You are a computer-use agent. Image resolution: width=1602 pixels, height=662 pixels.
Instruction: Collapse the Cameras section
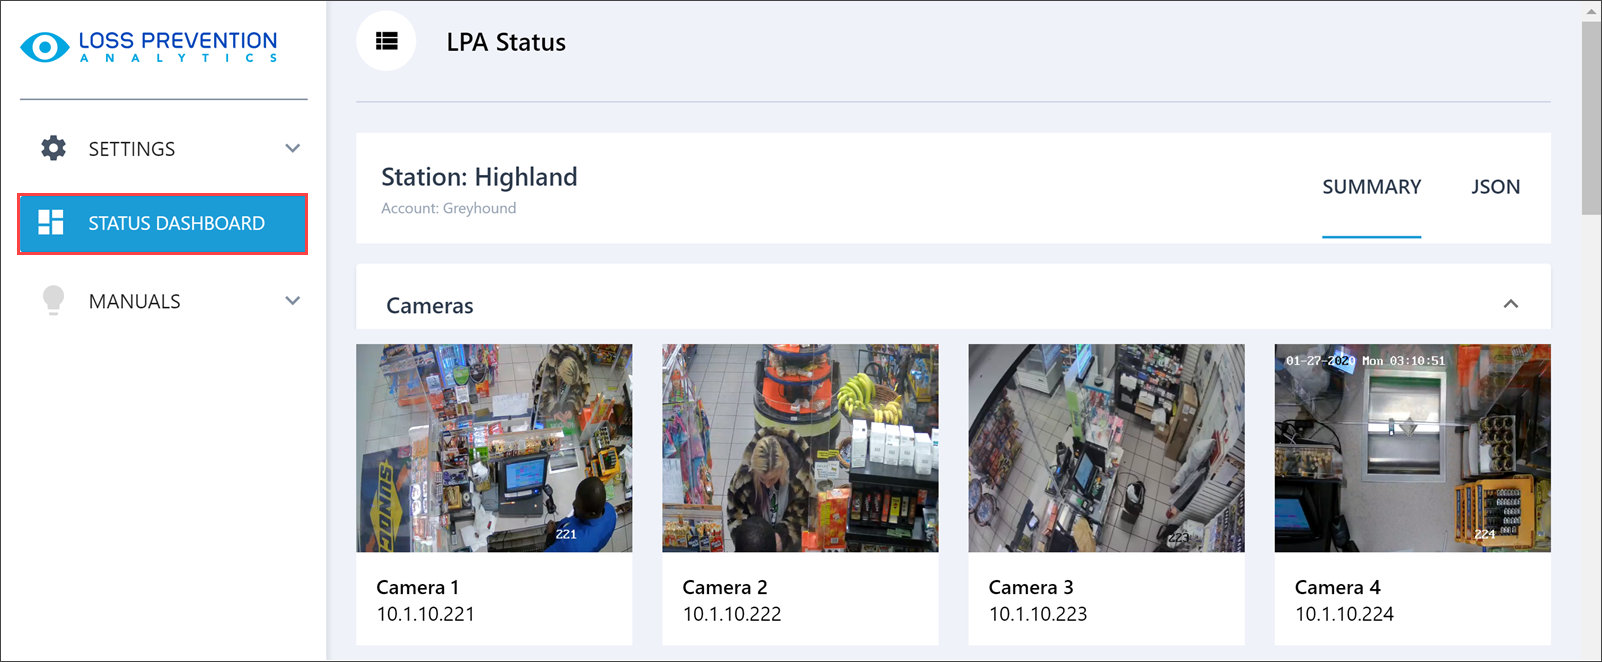pos(1510,304)
